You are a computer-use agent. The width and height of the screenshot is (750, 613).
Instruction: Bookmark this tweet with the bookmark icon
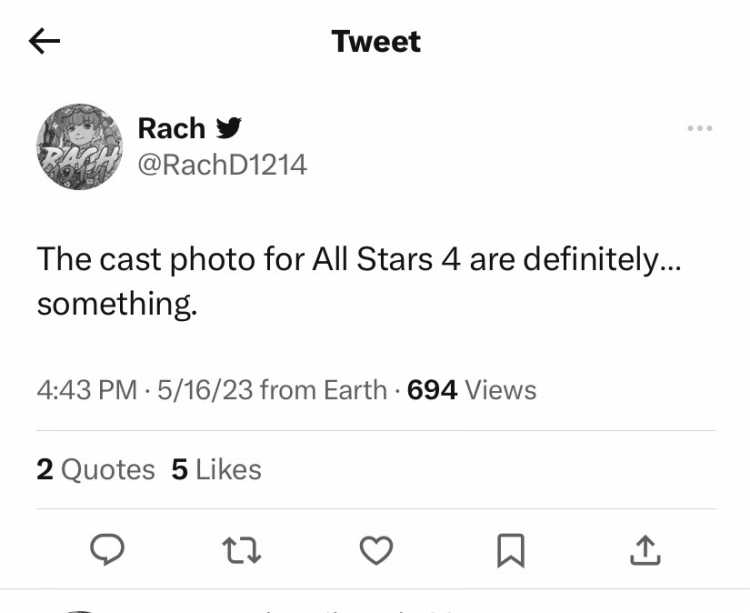[511, 551]
